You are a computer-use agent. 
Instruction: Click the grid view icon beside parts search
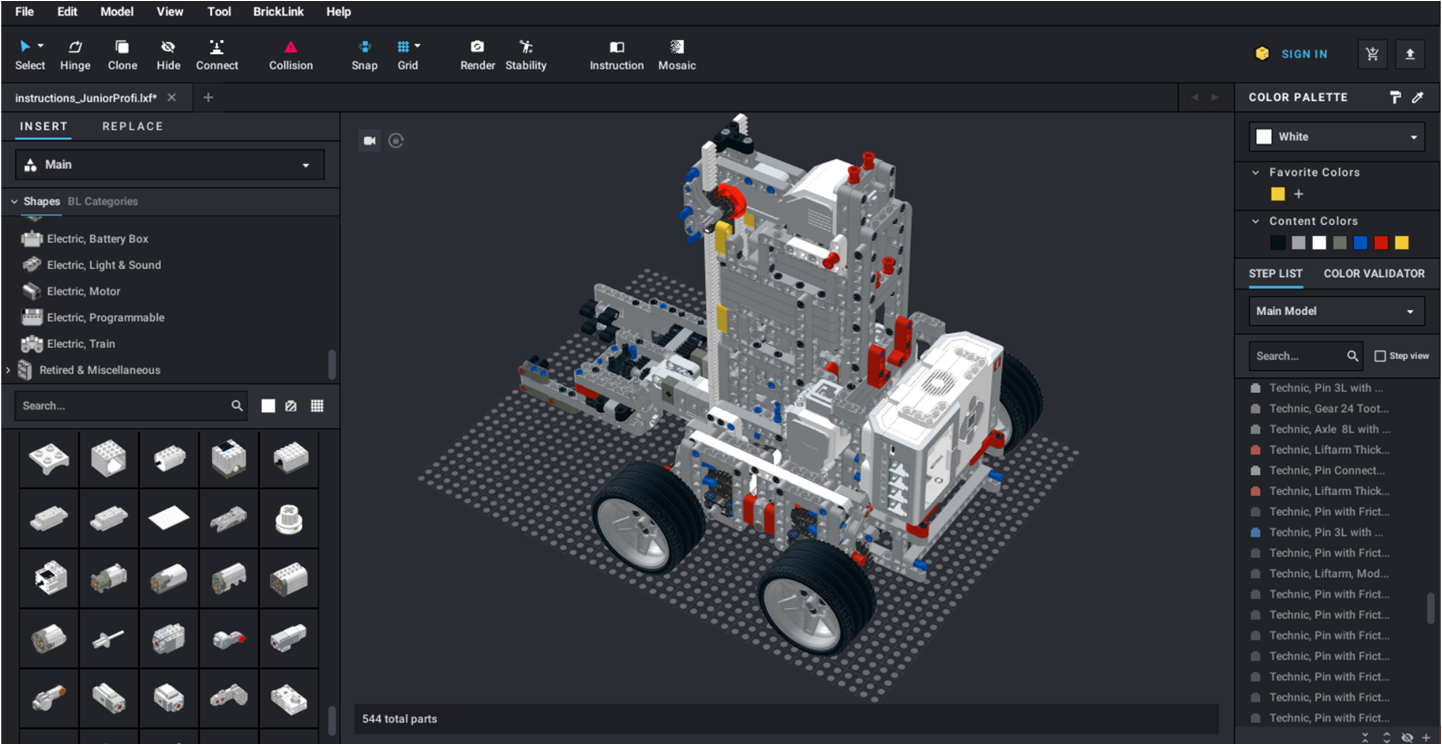(317, 406)
